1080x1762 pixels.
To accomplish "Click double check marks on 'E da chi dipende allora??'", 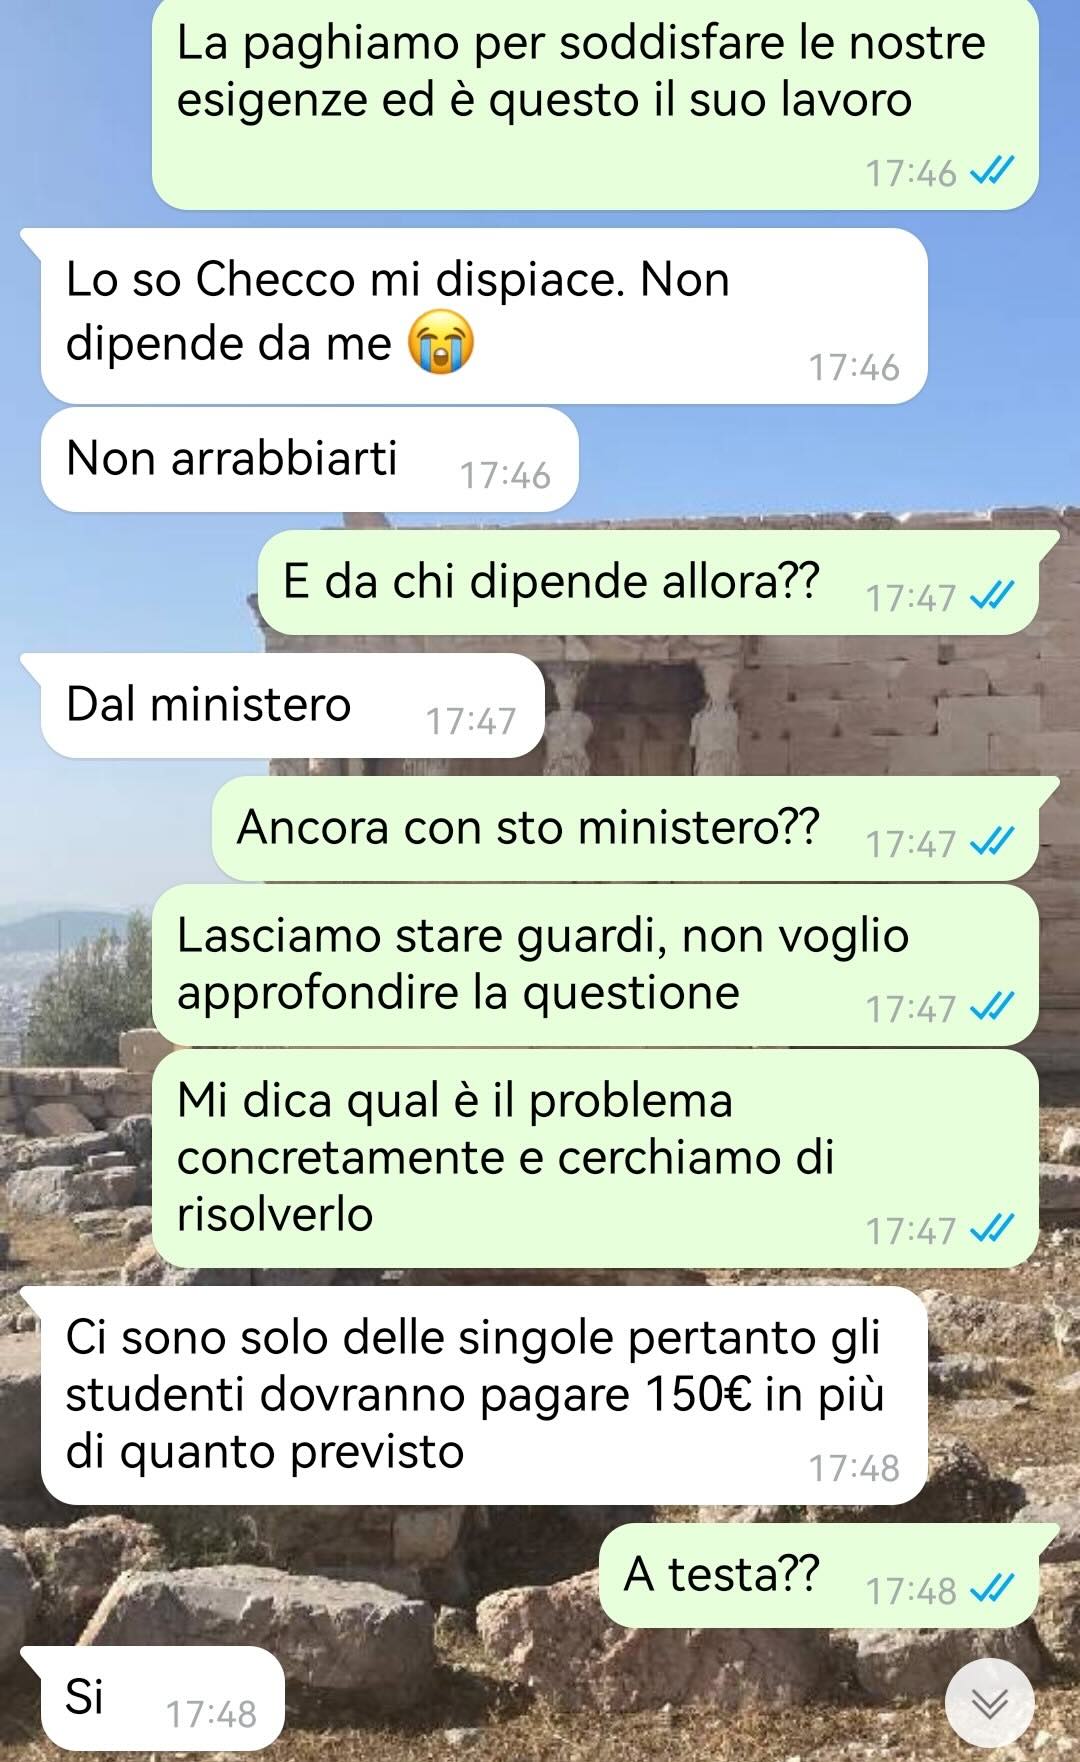I will [992, 596].
